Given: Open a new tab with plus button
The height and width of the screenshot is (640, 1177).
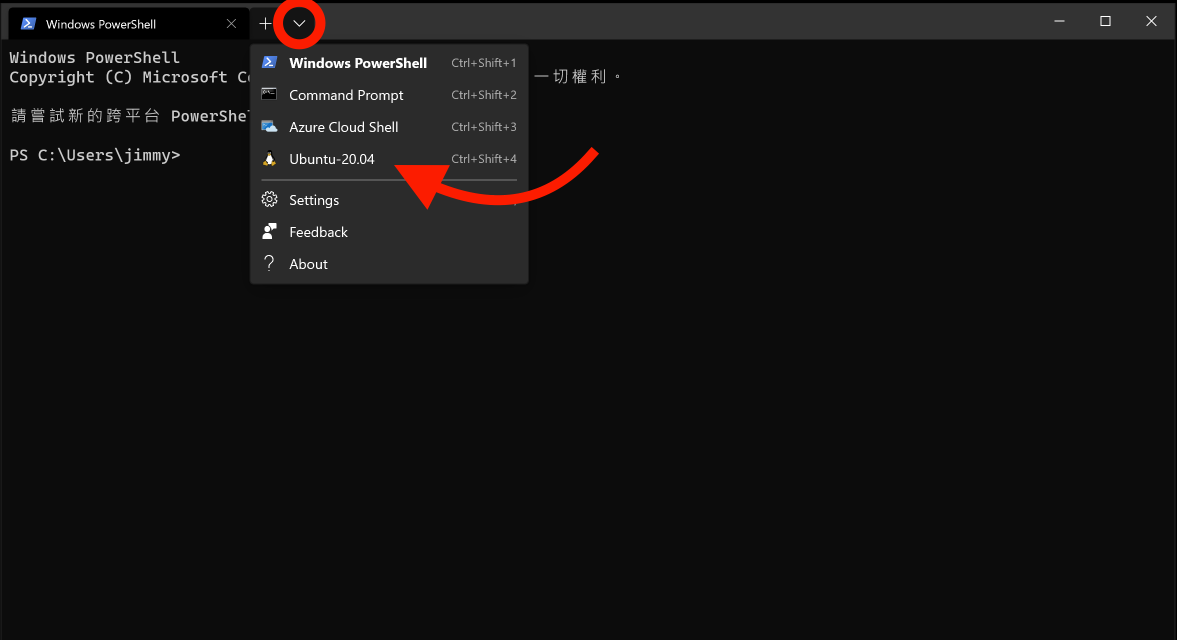Looking at the screenshot, I should [265, 23].
